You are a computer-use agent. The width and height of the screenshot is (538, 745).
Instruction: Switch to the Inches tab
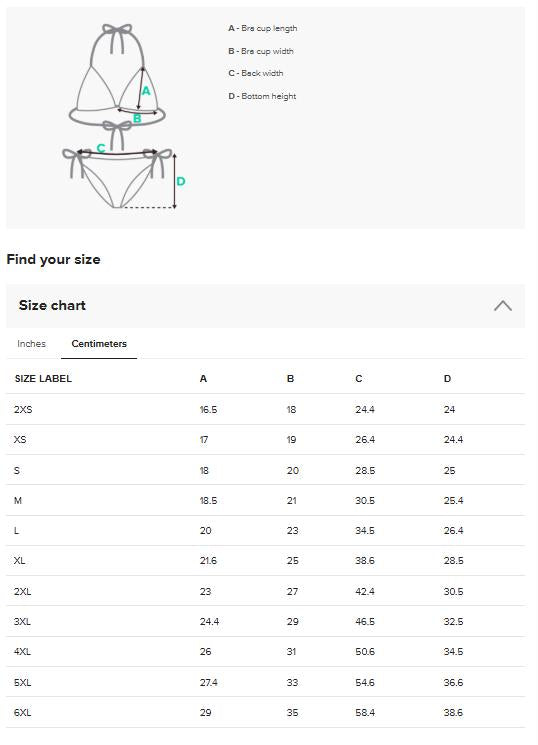(x=31, y=344)
